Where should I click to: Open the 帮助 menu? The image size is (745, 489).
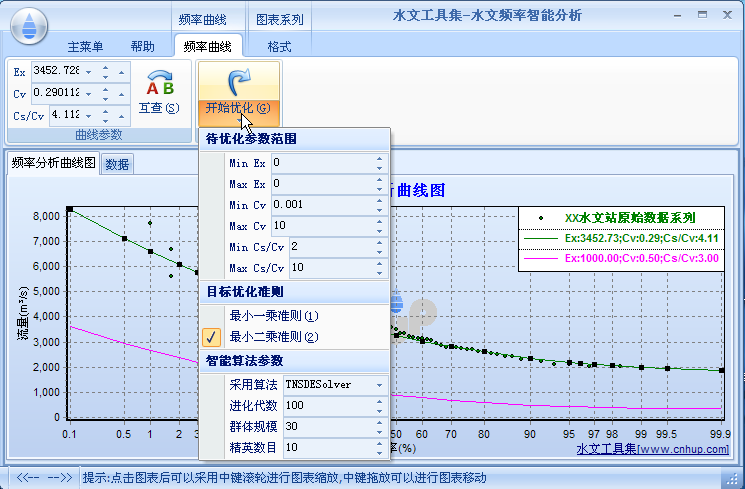(x=143, y=47)
